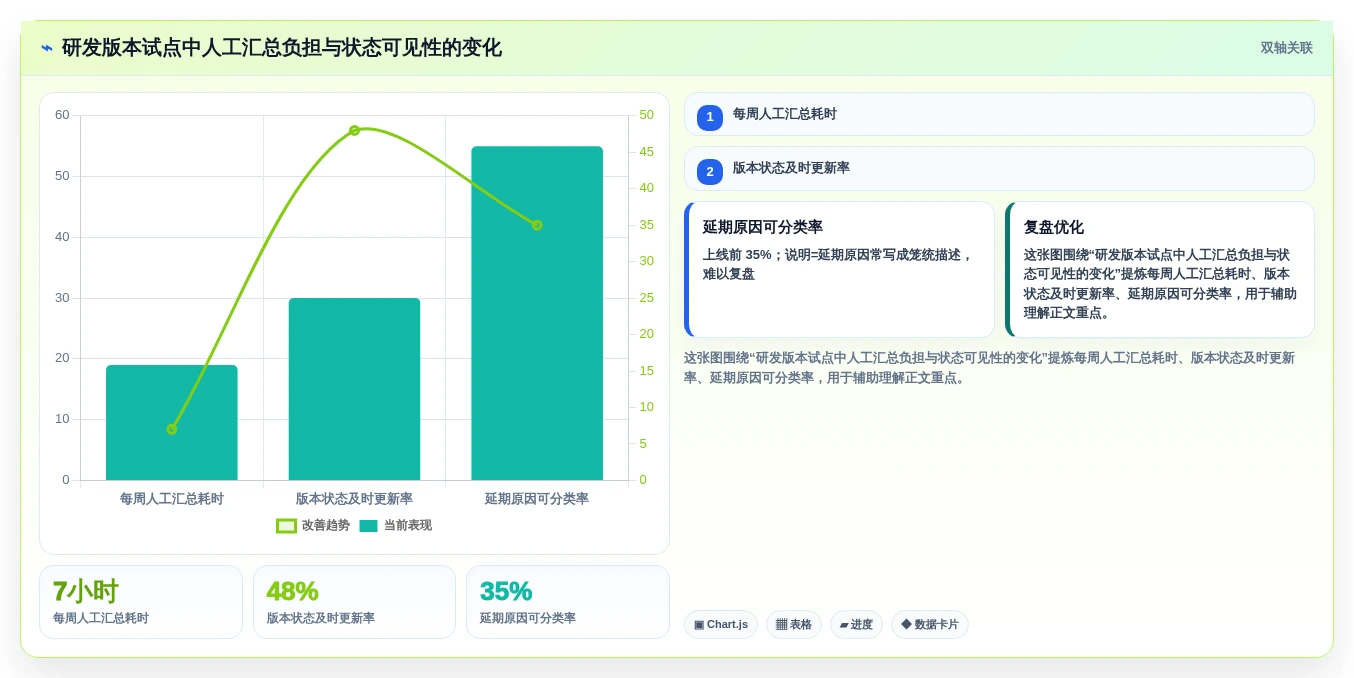Viewport: 1354px width, 678px height.
Task: Click the right axis value 50
Action: [646, 115]
